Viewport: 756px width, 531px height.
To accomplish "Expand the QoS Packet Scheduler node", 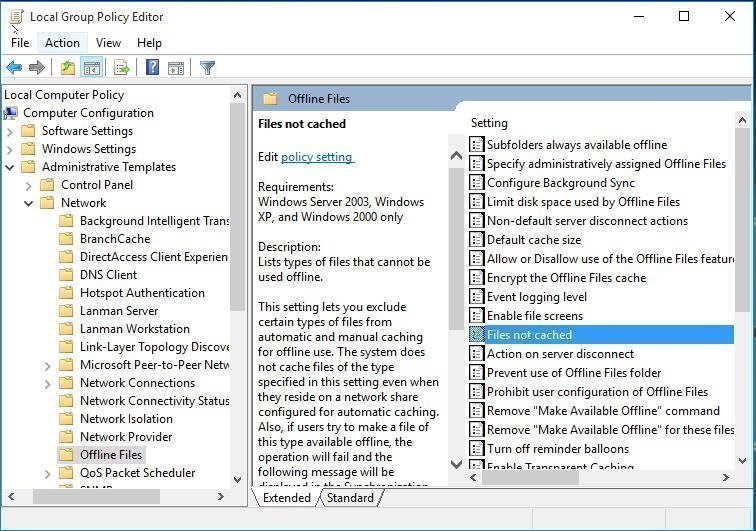I will click(x=47, y=474).
